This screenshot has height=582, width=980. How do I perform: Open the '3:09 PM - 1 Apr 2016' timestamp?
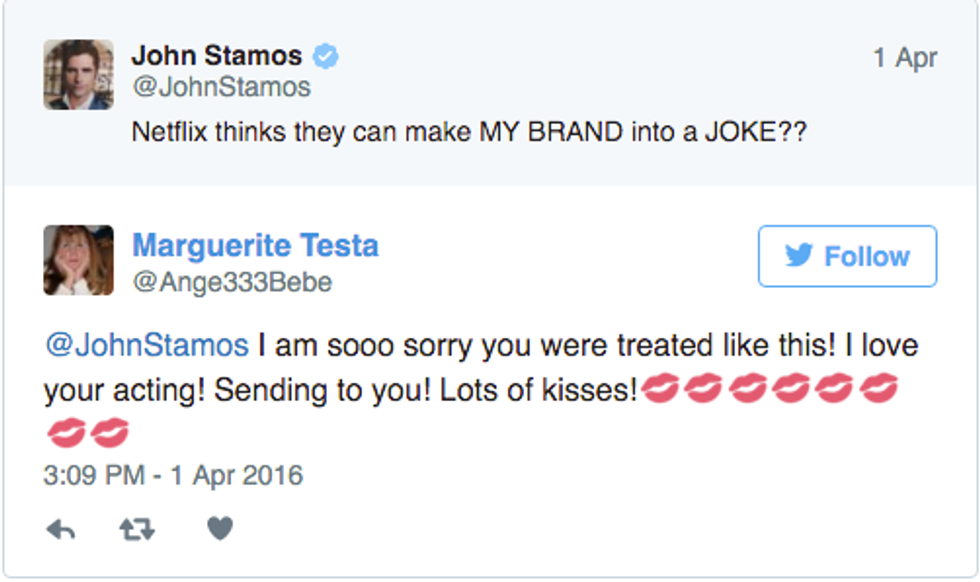pos(173,474)
